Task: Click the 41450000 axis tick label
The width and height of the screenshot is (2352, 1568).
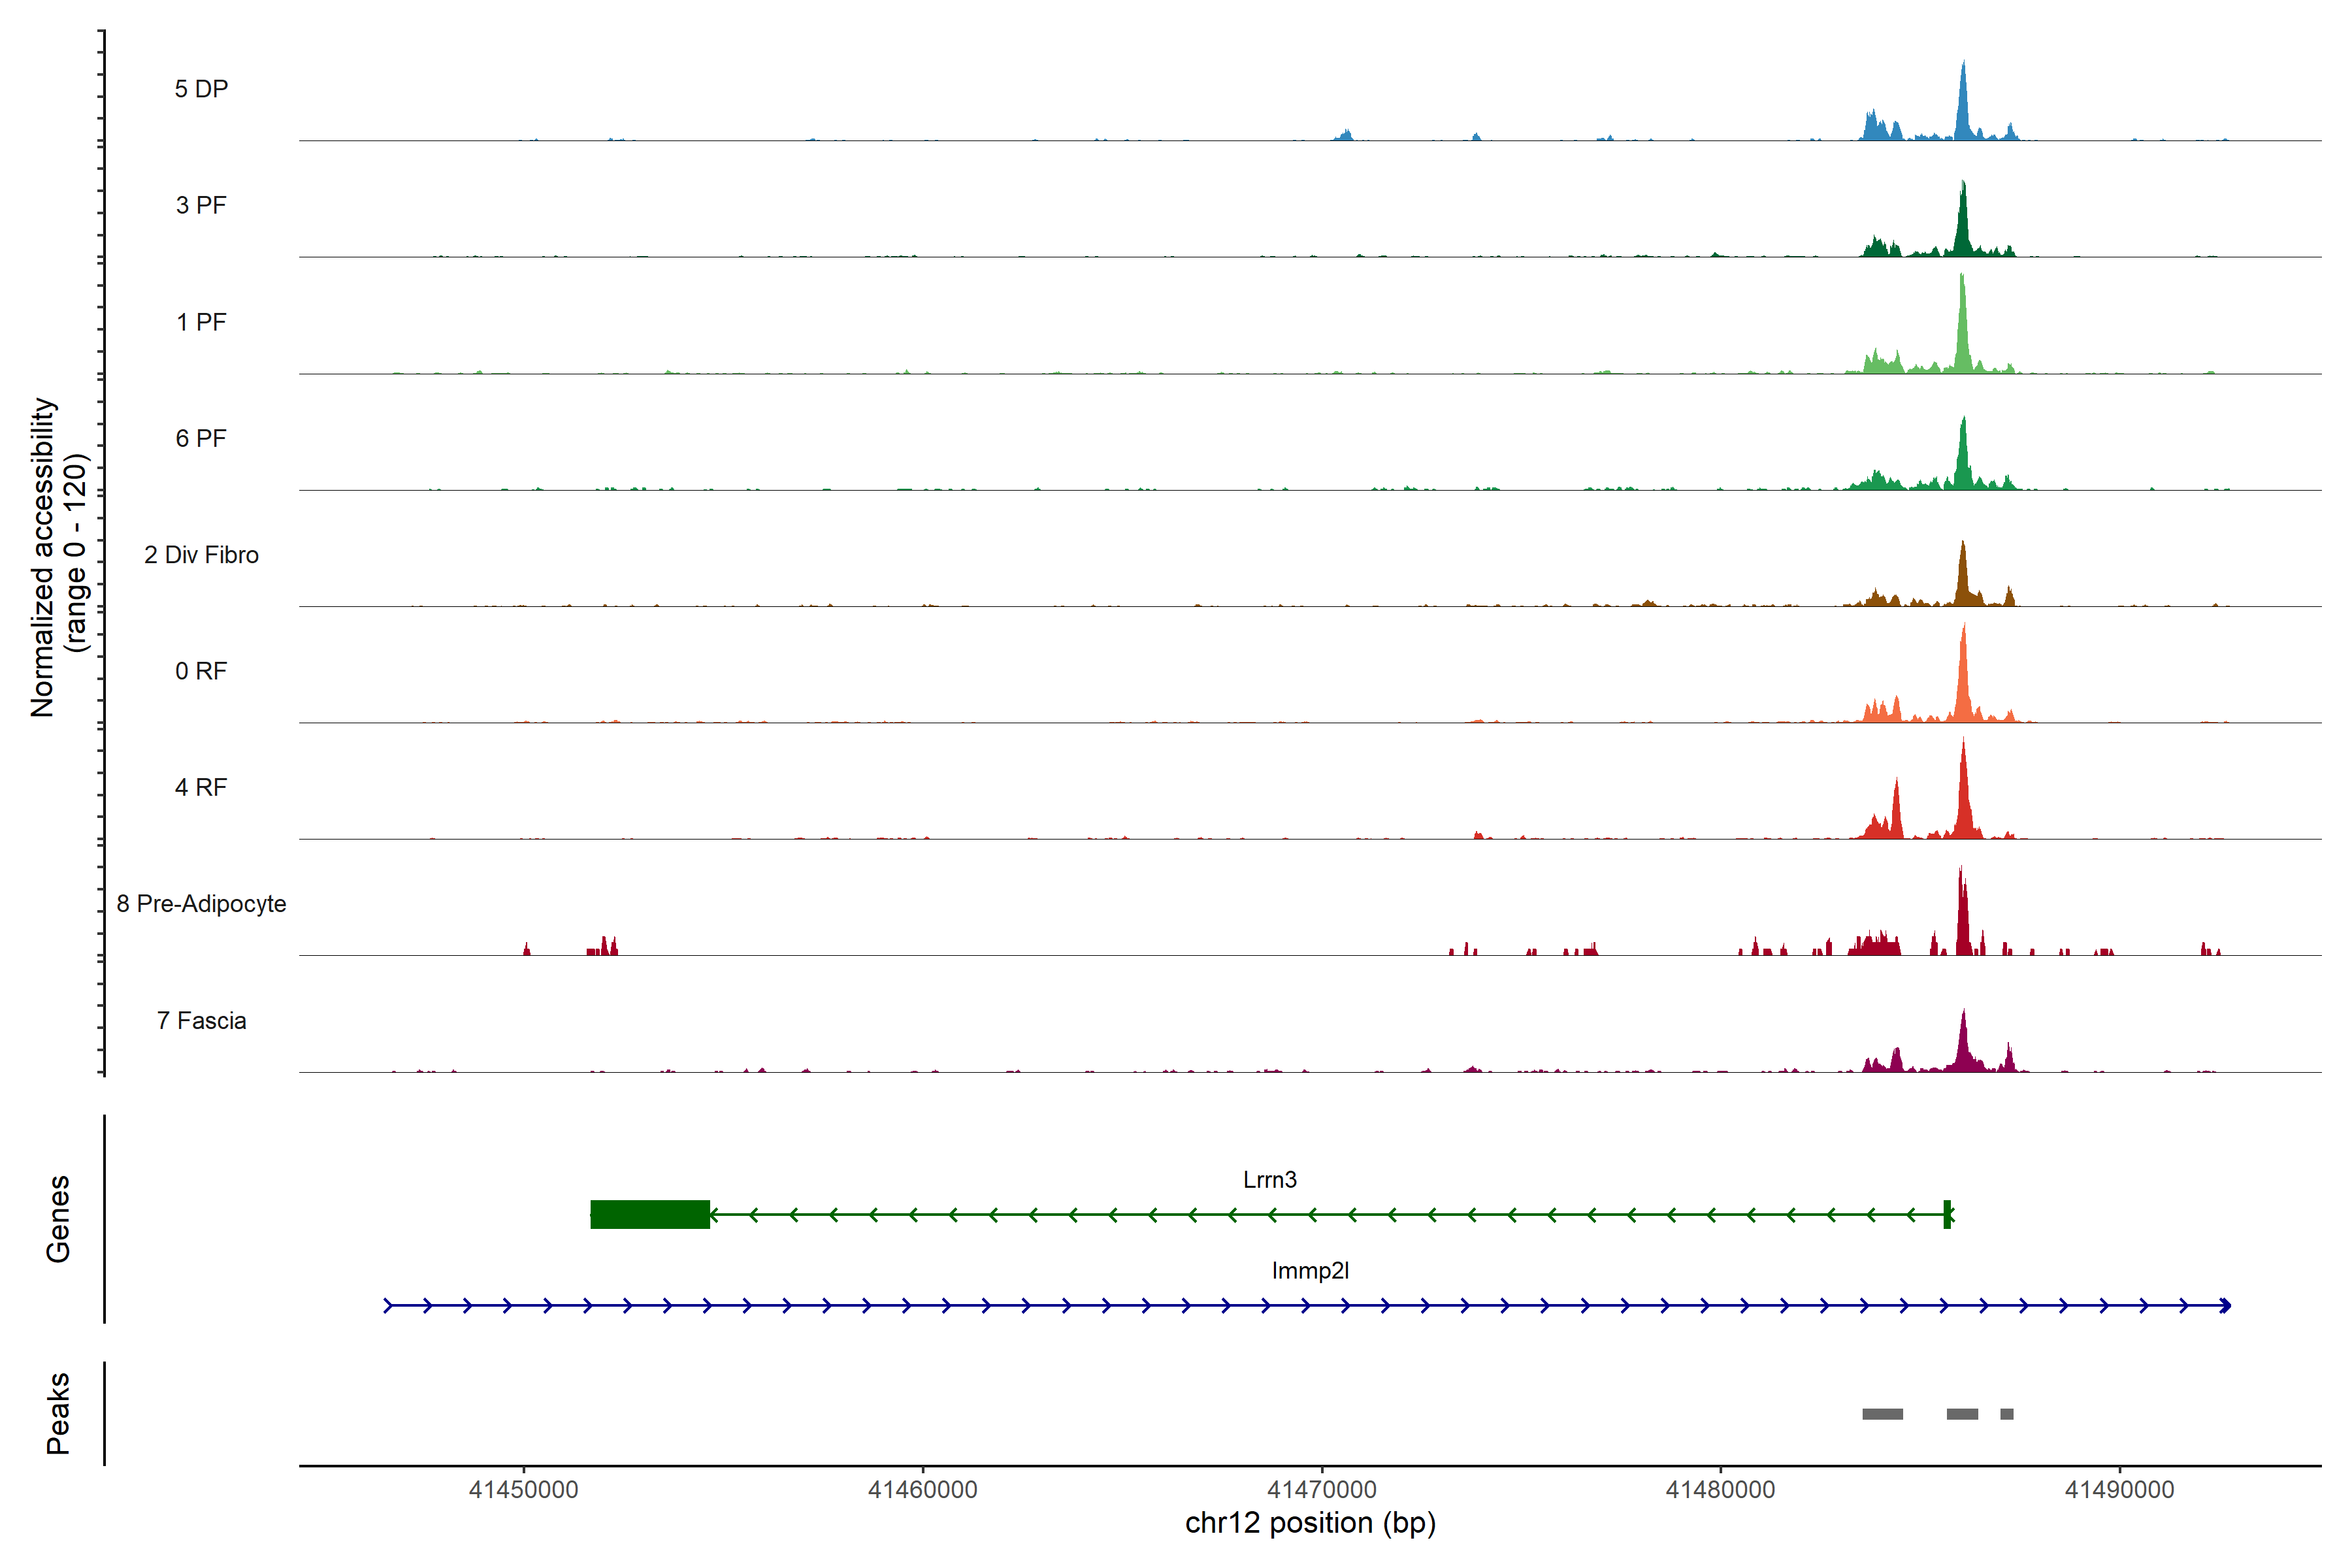Action: click(523, 1490)
